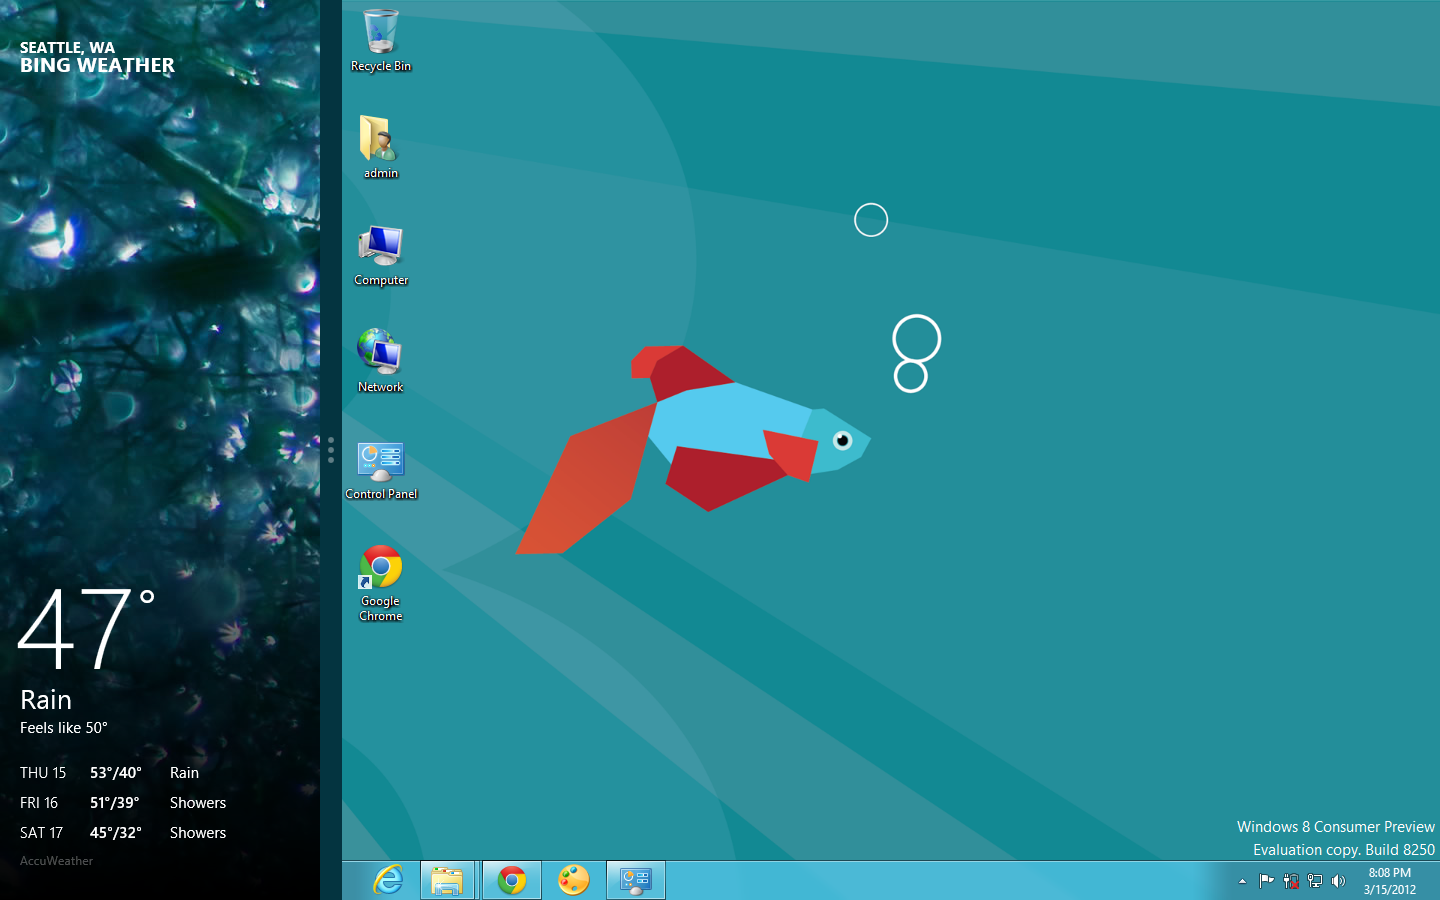Image resolution: width=1440 pixels, height=900 pixels.
Task: Click the SEATTLE, WA location label
Action: [67, 47]
